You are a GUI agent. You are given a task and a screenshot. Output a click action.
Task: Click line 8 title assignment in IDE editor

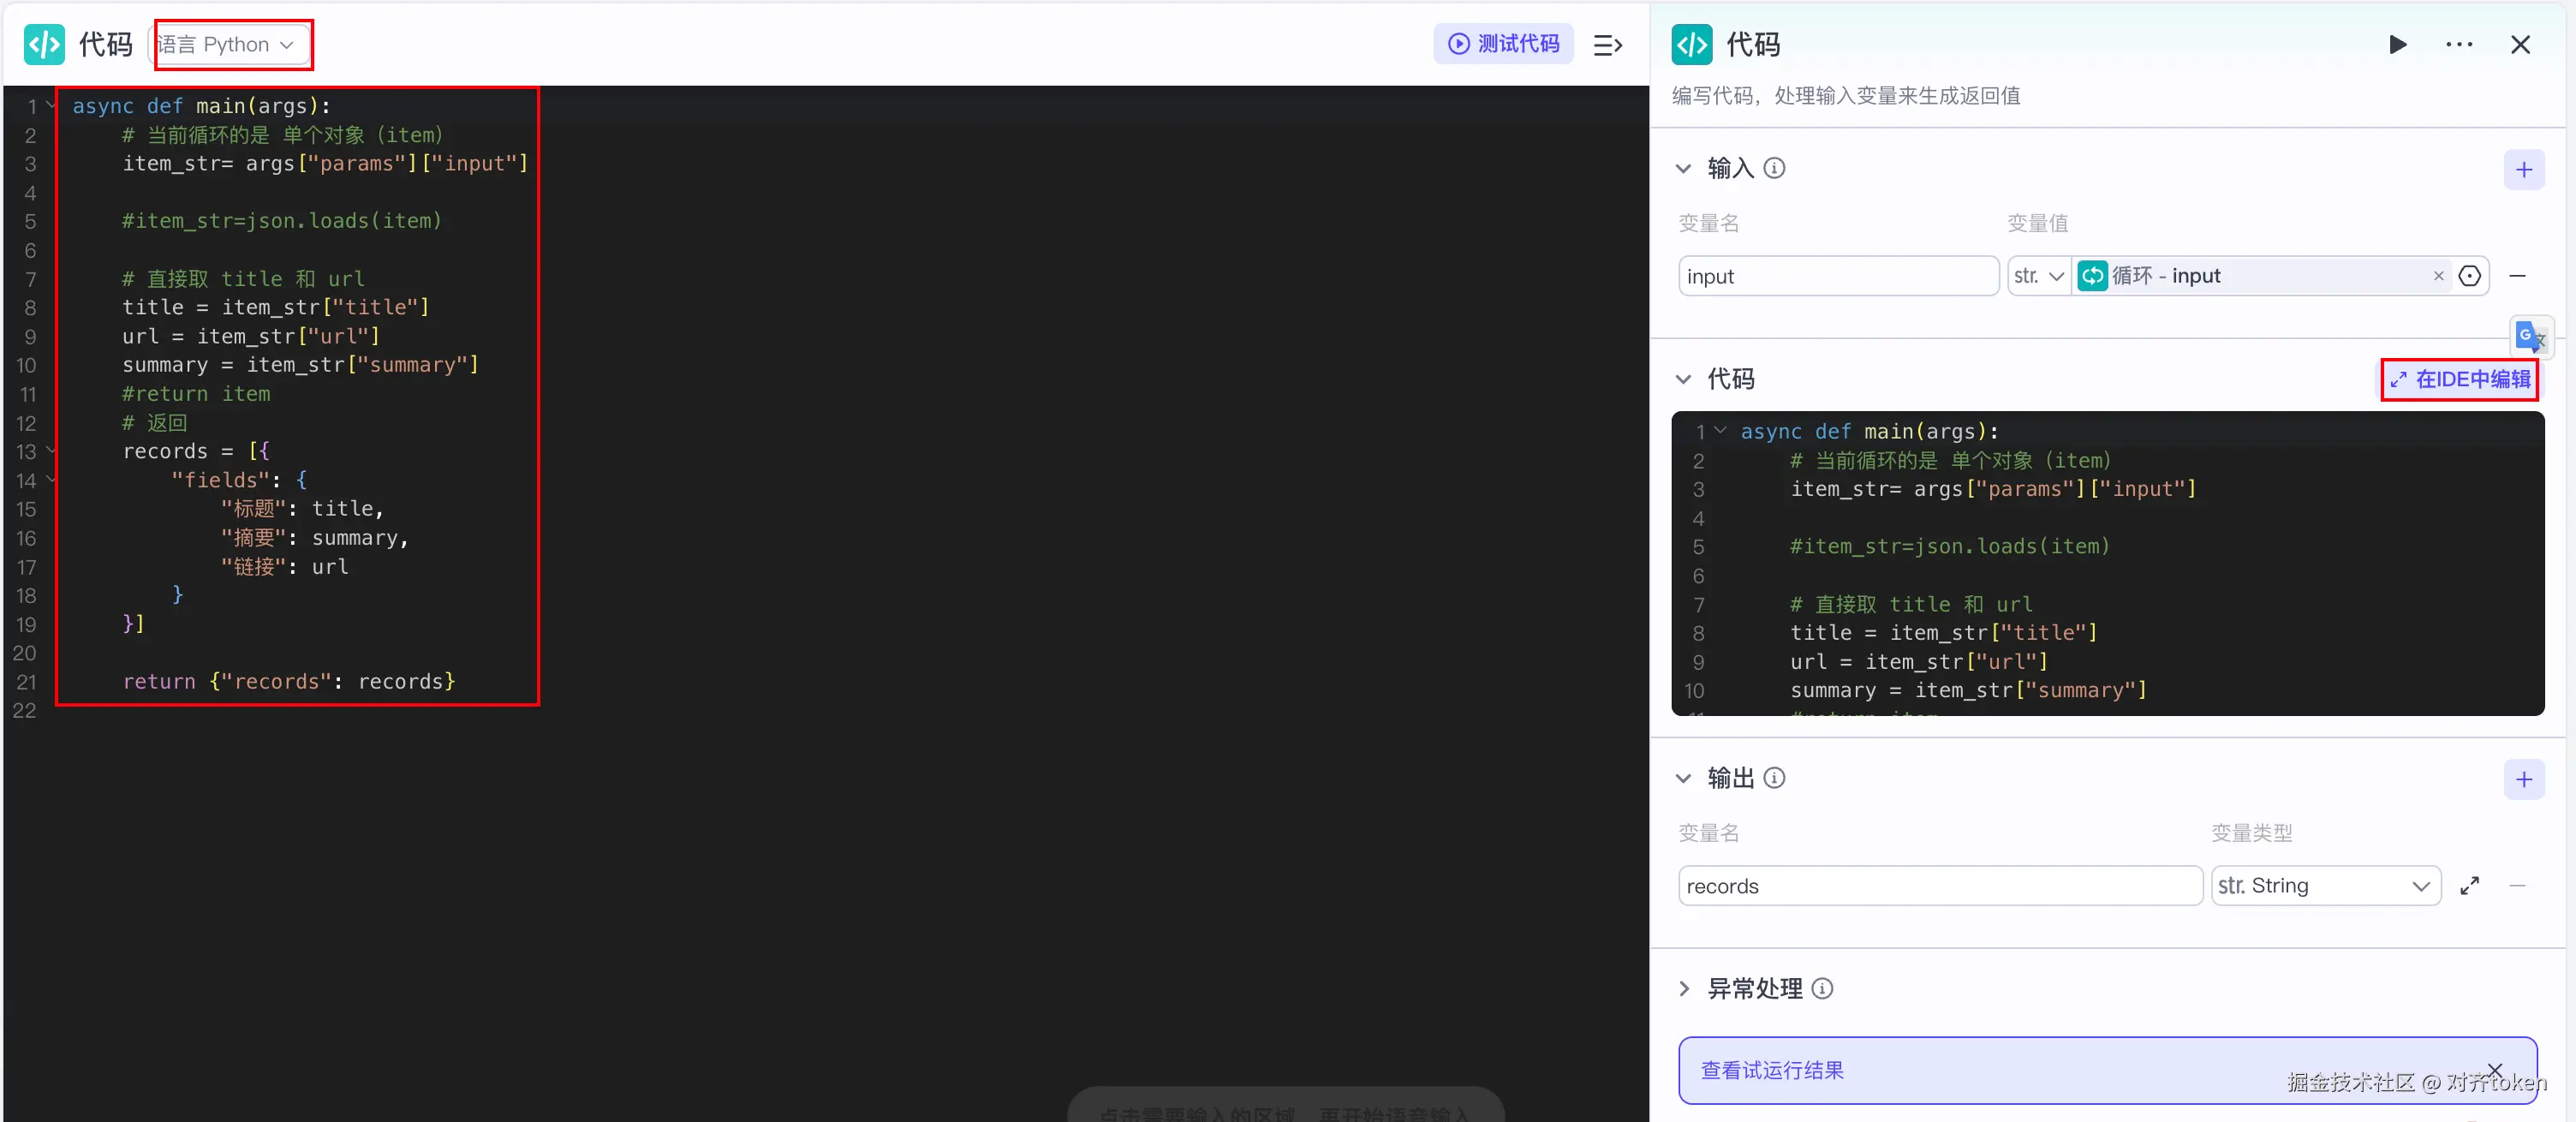pyautogui.click(x=276, y=307)
